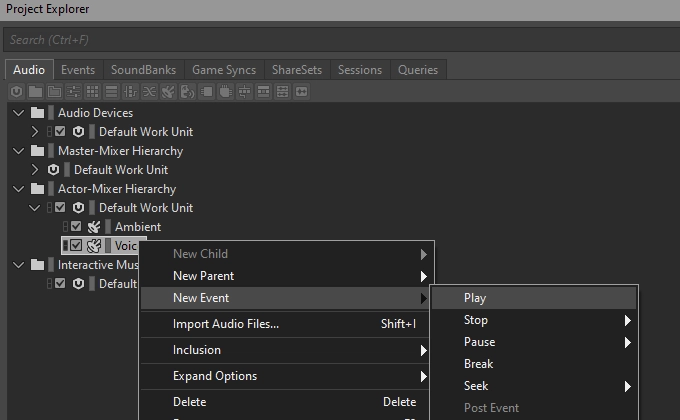Image resolution: width=680 pixels, height=420 pixels.
Task: Open the Stop submenu arrow
Action: pyautogui.click(x=628, y=321)
